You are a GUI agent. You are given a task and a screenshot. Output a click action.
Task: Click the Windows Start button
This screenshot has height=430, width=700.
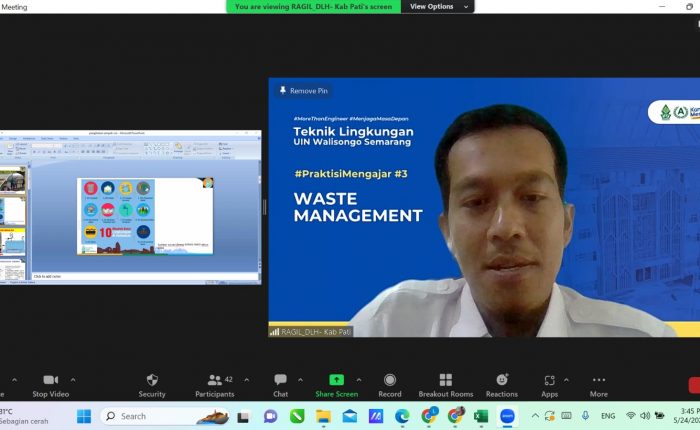84,416
